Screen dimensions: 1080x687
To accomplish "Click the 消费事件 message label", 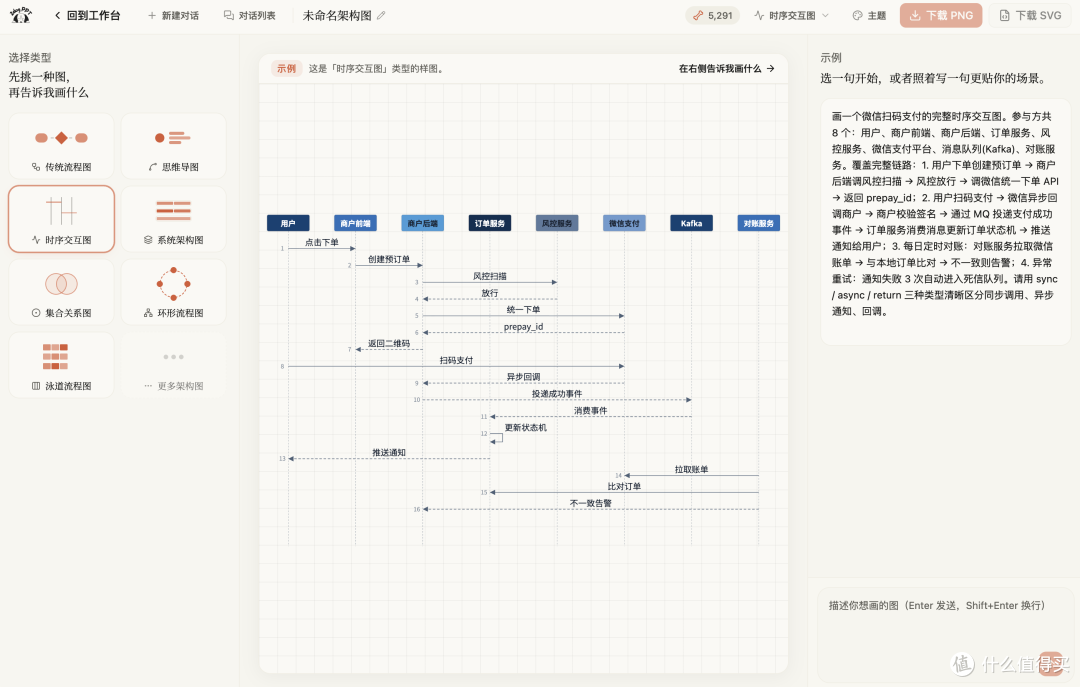I will 590,411.
